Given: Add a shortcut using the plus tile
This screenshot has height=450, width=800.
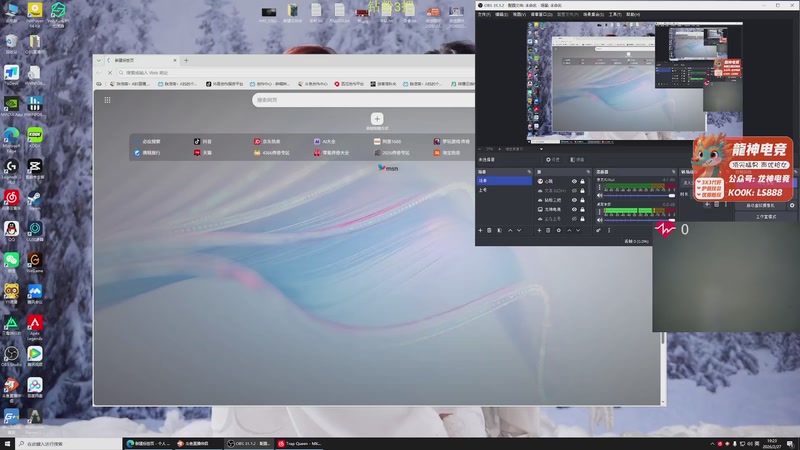Looking at the screenshot, I should (377, 119).
